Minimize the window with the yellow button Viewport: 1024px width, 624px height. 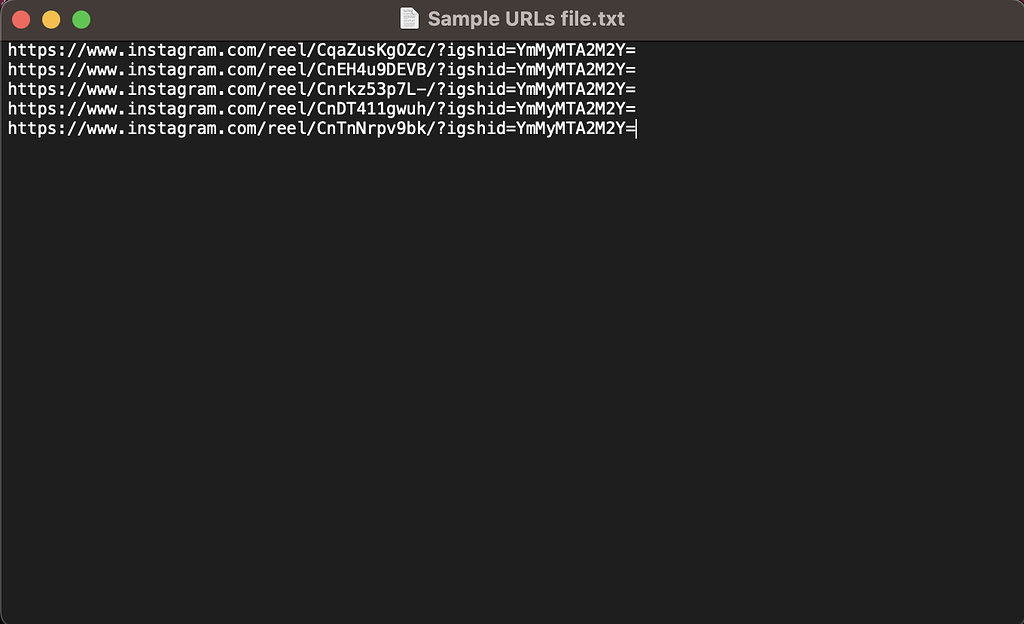[x=51, y=20]
